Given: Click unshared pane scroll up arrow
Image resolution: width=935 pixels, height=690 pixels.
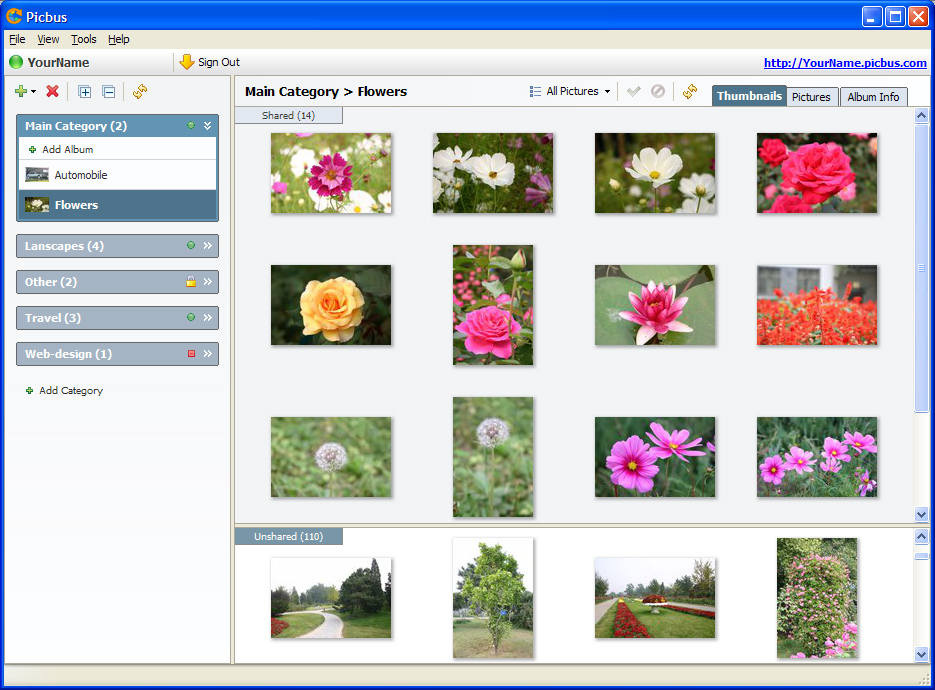Looking at the screenshot, I should pyautogui.click(x=921, y=537).
